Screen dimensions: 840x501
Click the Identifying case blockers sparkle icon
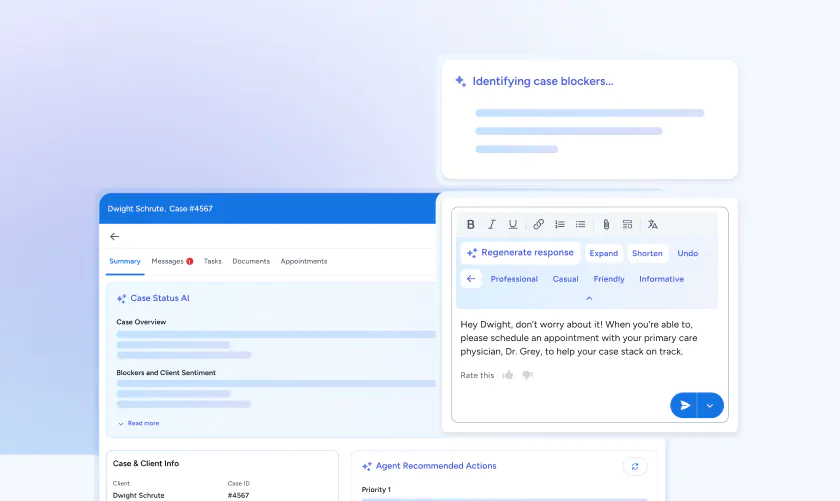[461, 81]
